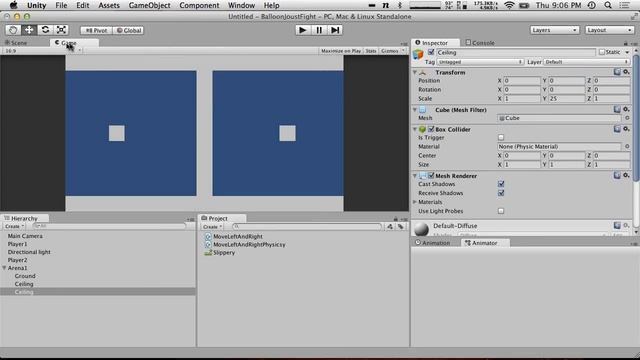640x360 pixels.
Task: Uncheck Cast Shadows
Action: pos(501,184)
